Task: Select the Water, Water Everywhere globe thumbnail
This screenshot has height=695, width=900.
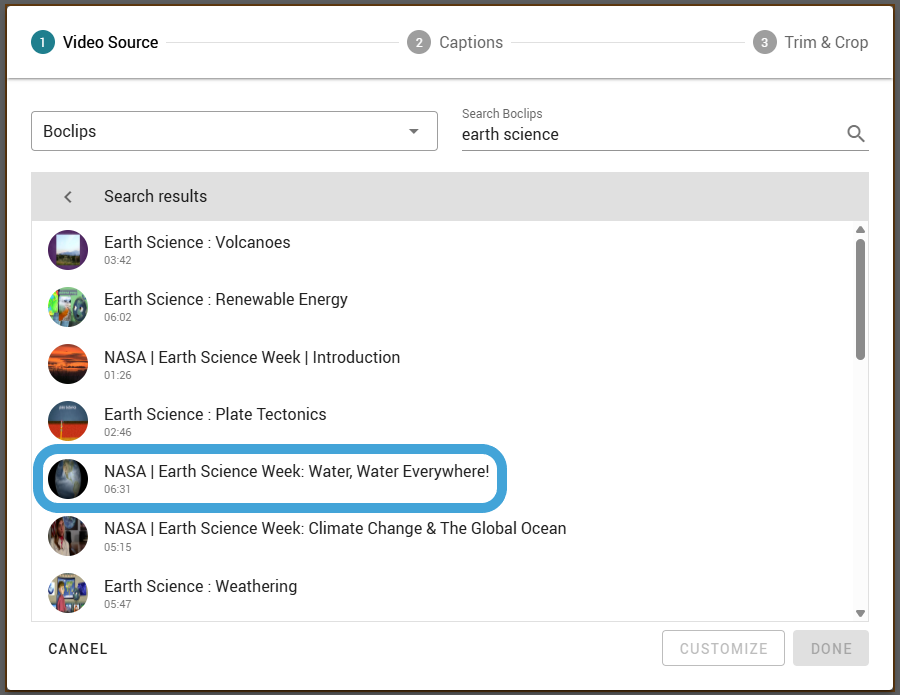Action: pyautogui.click(x=68, y=479)
